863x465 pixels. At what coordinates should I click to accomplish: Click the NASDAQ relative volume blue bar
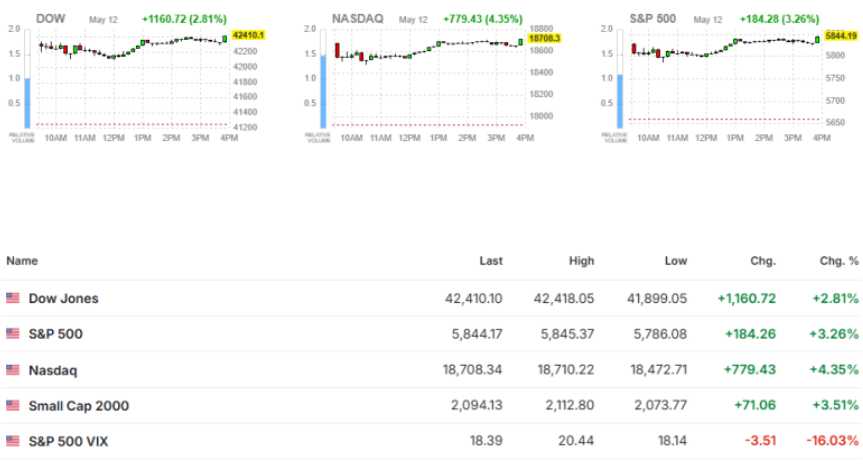[324, 91]
